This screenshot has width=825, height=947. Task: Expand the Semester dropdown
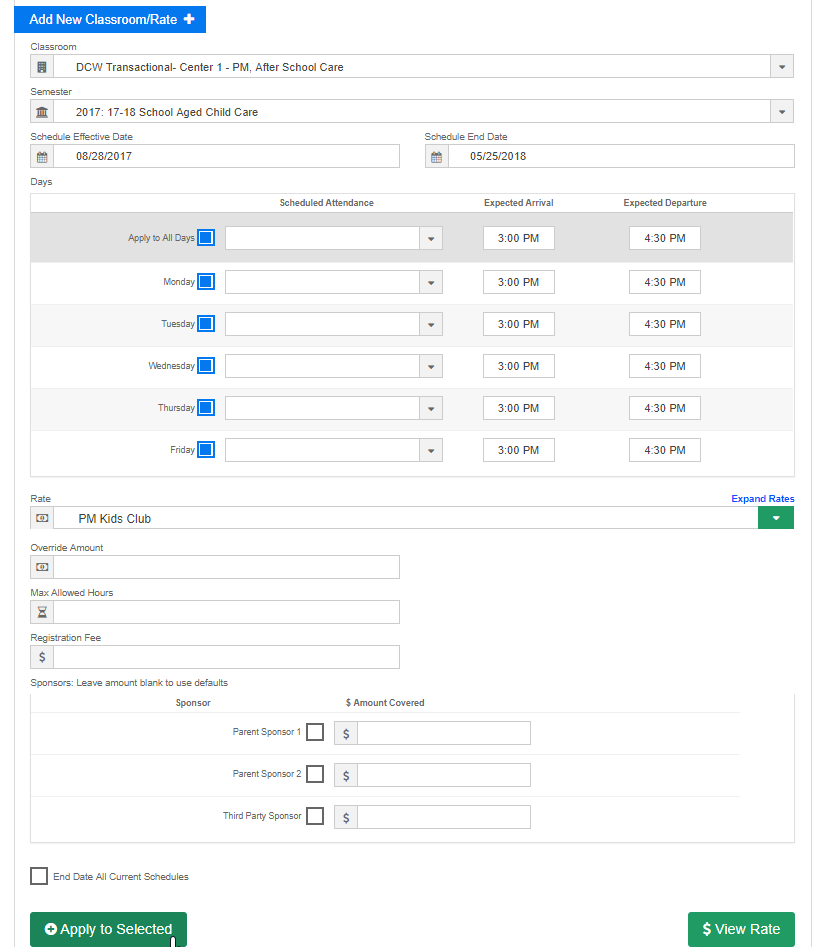coord(782,112)
